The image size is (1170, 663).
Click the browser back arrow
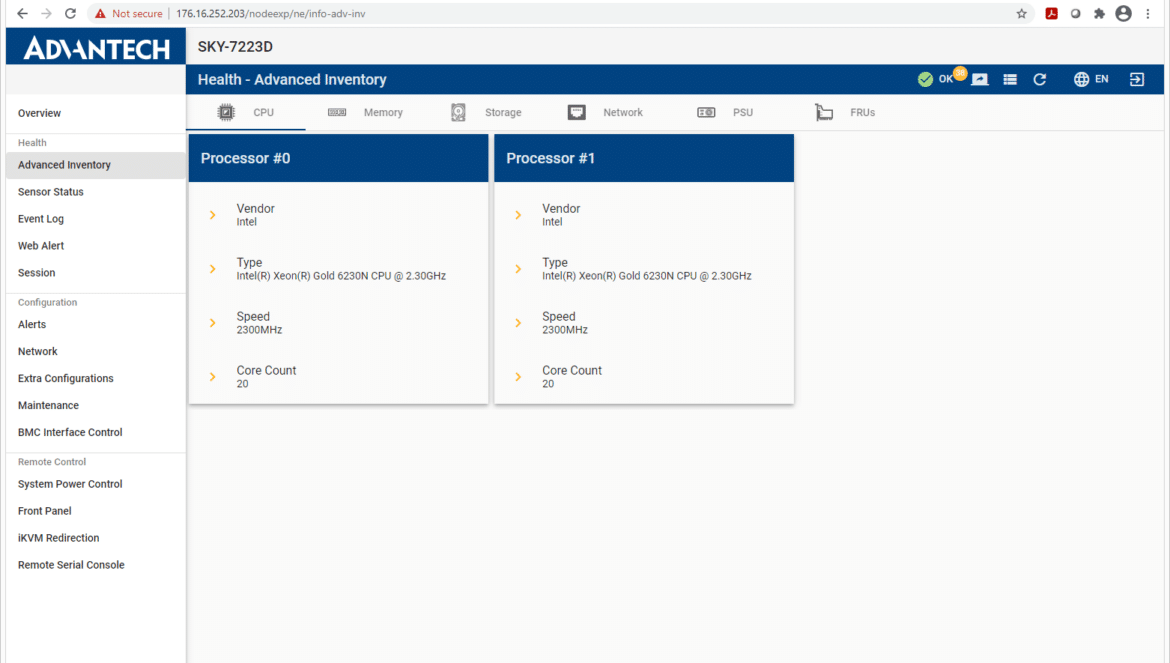click(x=22, y=13)
